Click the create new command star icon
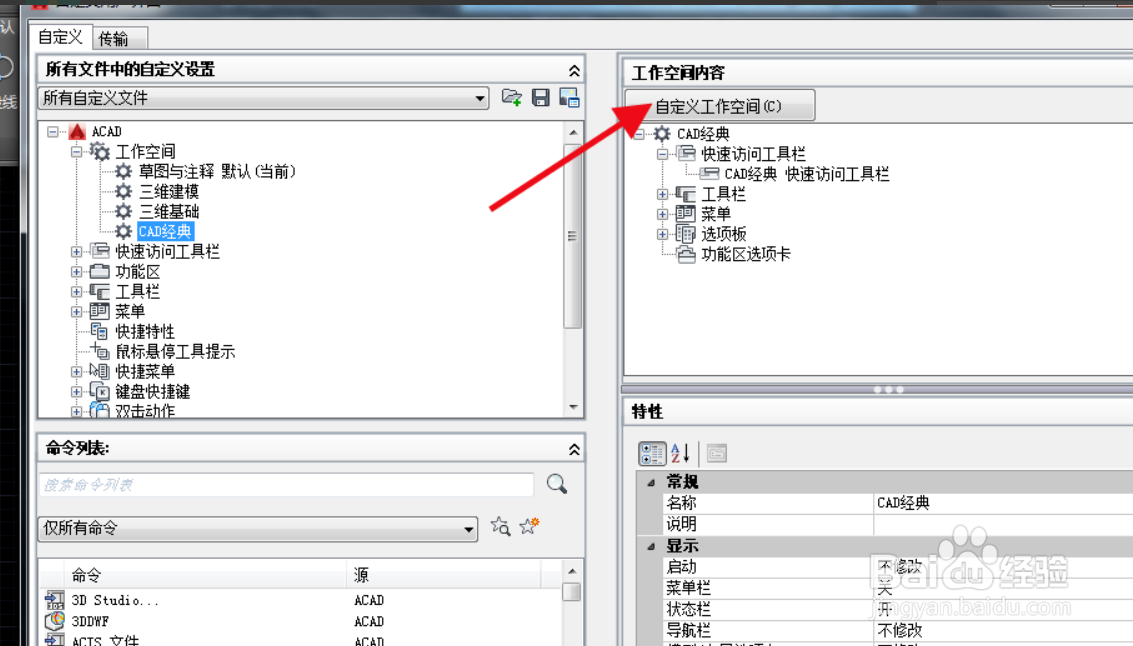Screen dimensions: 1133x646 [x=530, y=526]
